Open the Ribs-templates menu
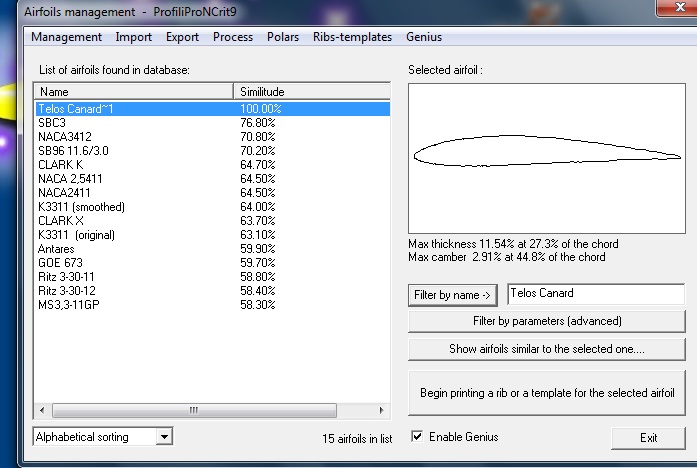Image resolution: width=697 pixels, height=468 pixels. (352, 37)
